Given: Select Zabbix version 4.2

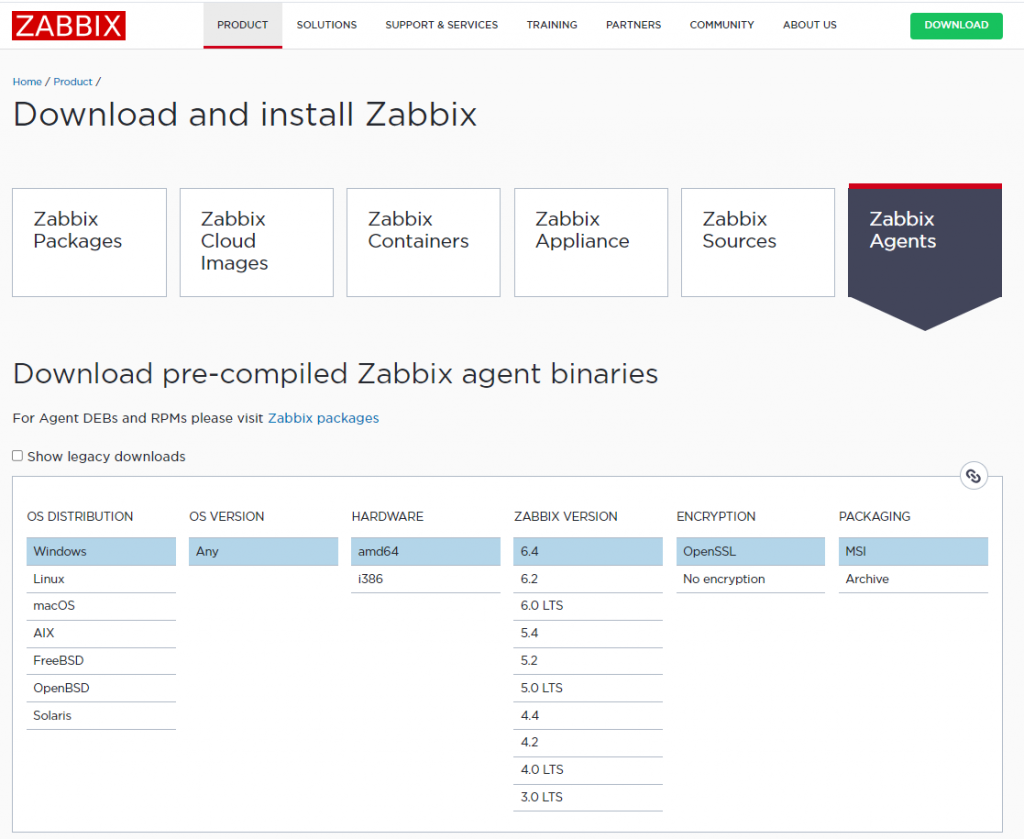Looking at the screenshot, I should 588,742.
